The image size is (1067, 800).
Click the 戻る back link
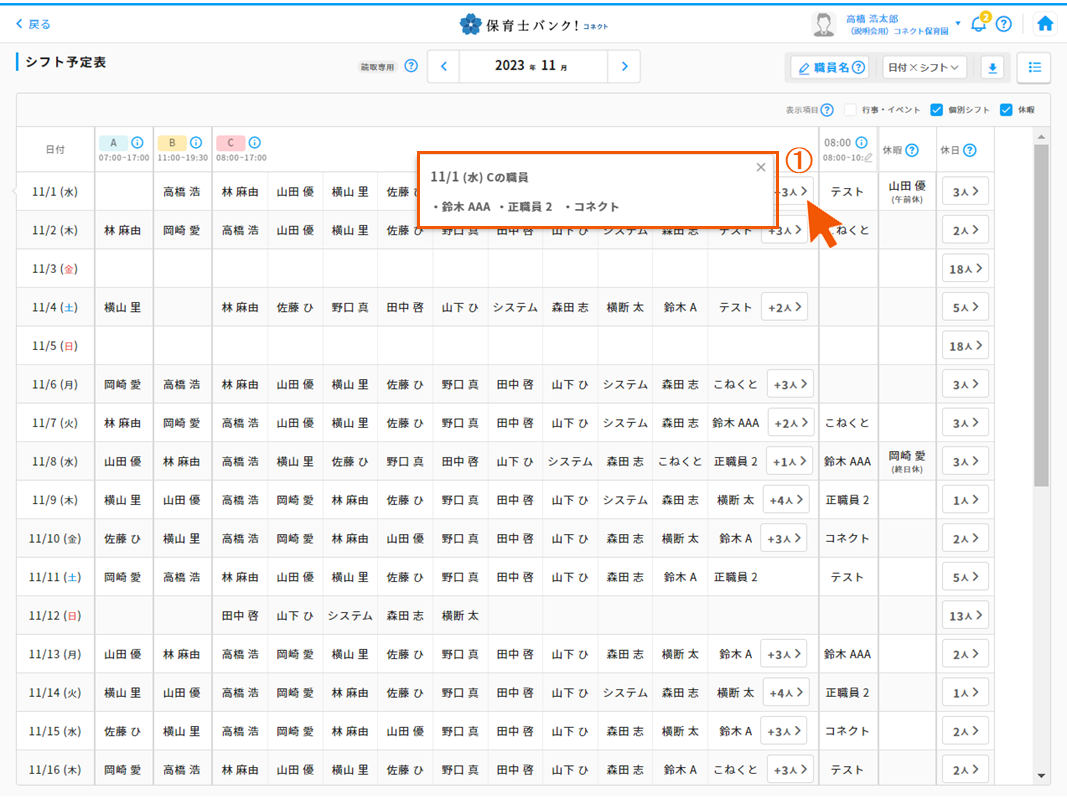pyautogui.click(x=33, y=24)
